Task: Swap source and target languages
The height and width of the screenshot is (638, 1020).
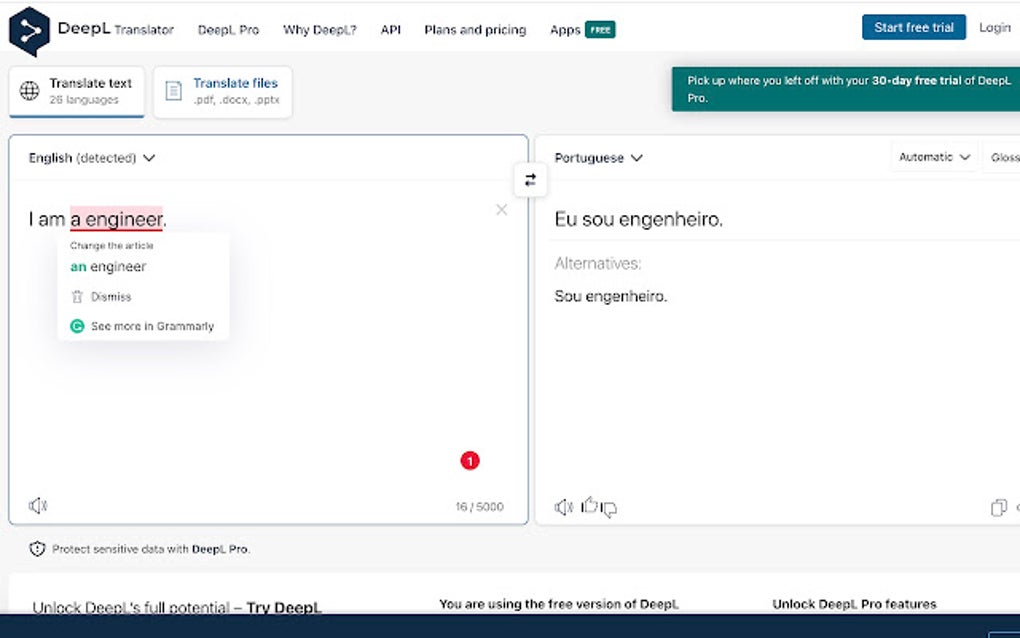Action: coord(530,179)
